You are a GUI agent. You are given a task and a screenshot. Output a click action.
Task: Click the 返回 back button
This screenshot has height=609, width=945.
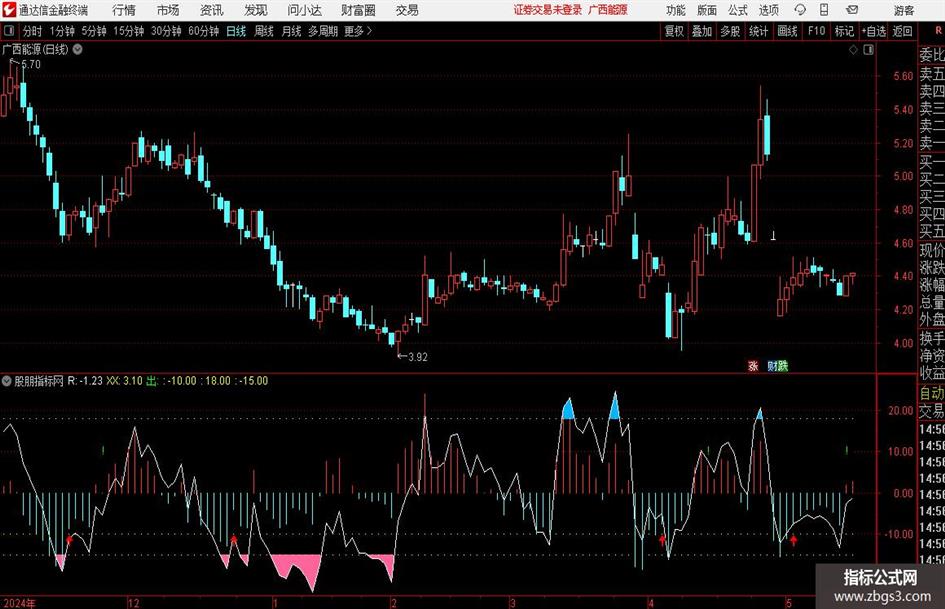902,31
